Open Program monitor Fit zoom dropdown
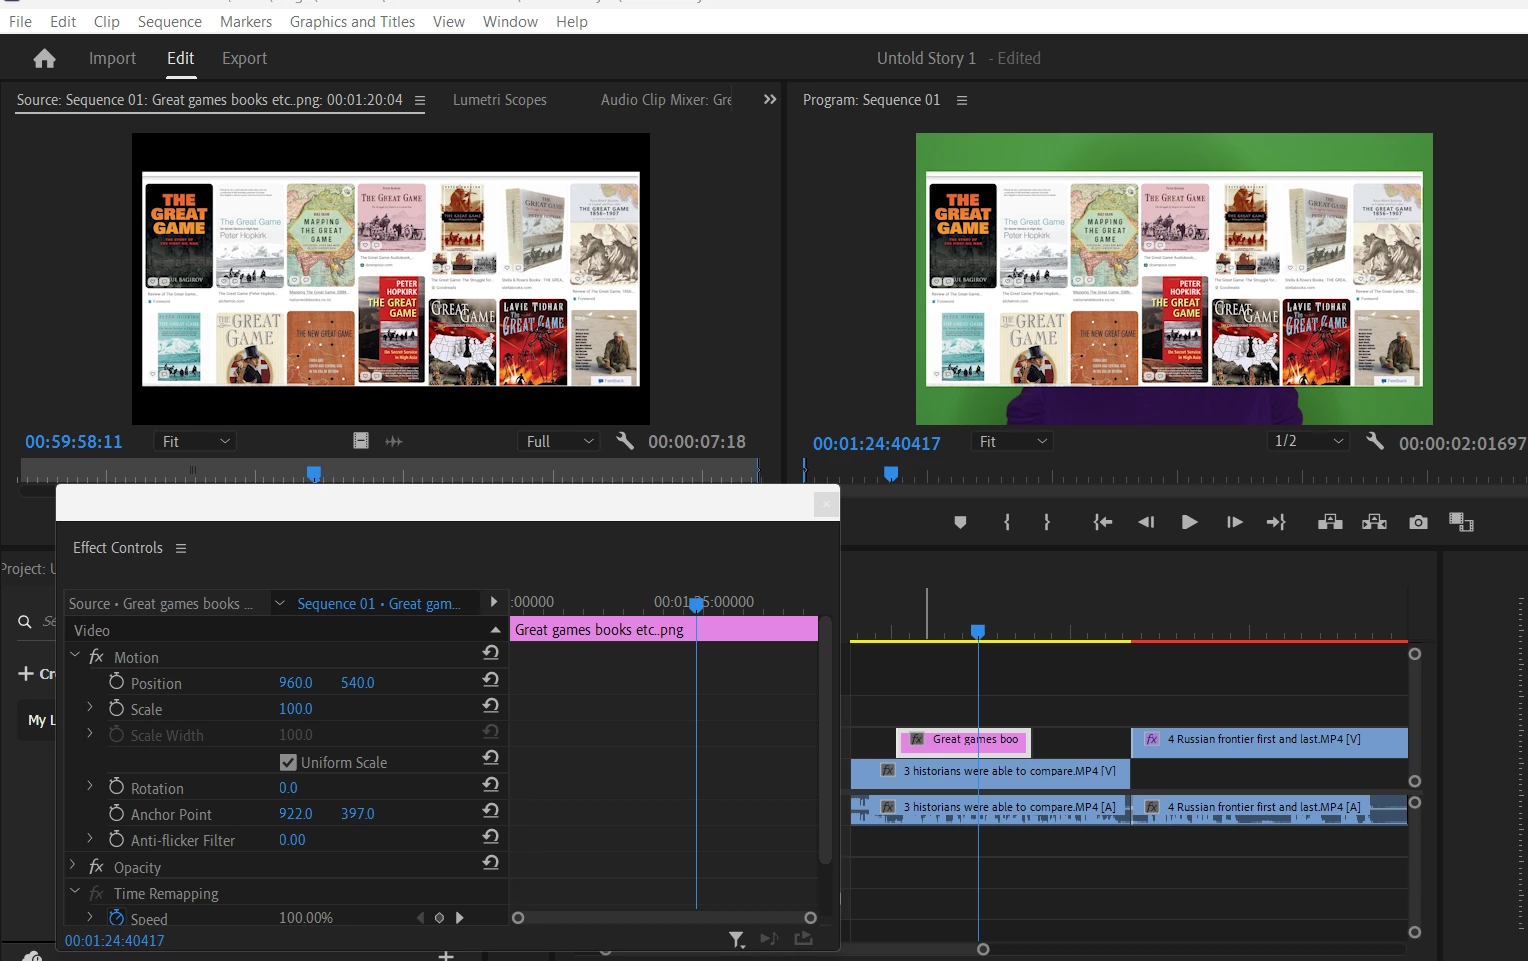 pos(1012,441)
